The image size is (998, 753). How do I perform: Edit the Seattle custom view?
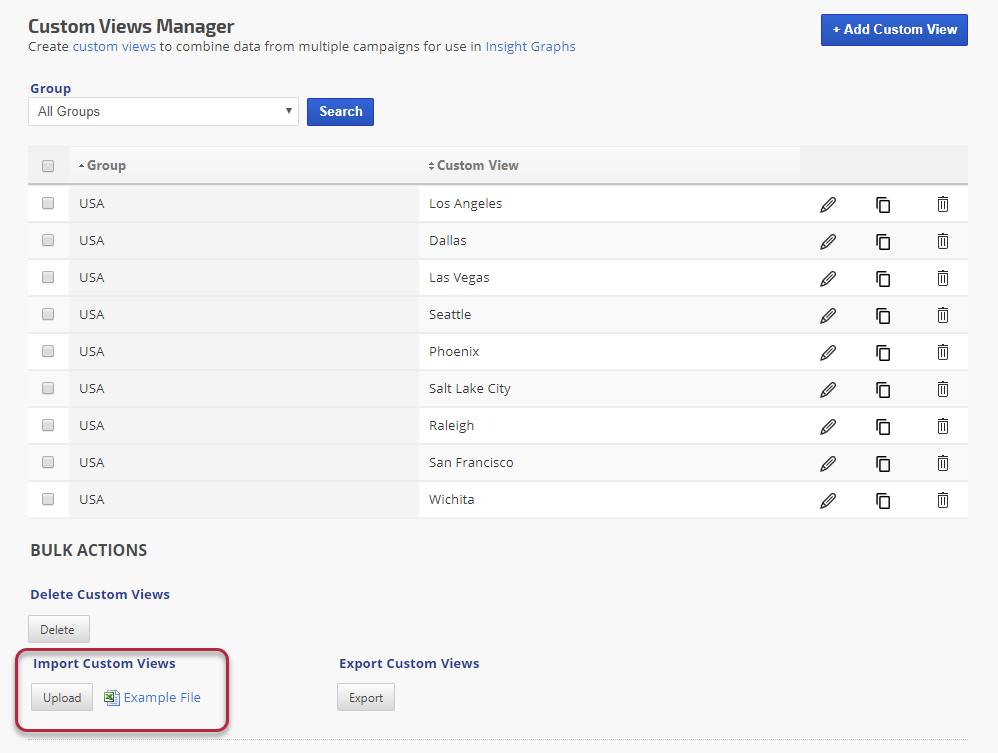827,315
